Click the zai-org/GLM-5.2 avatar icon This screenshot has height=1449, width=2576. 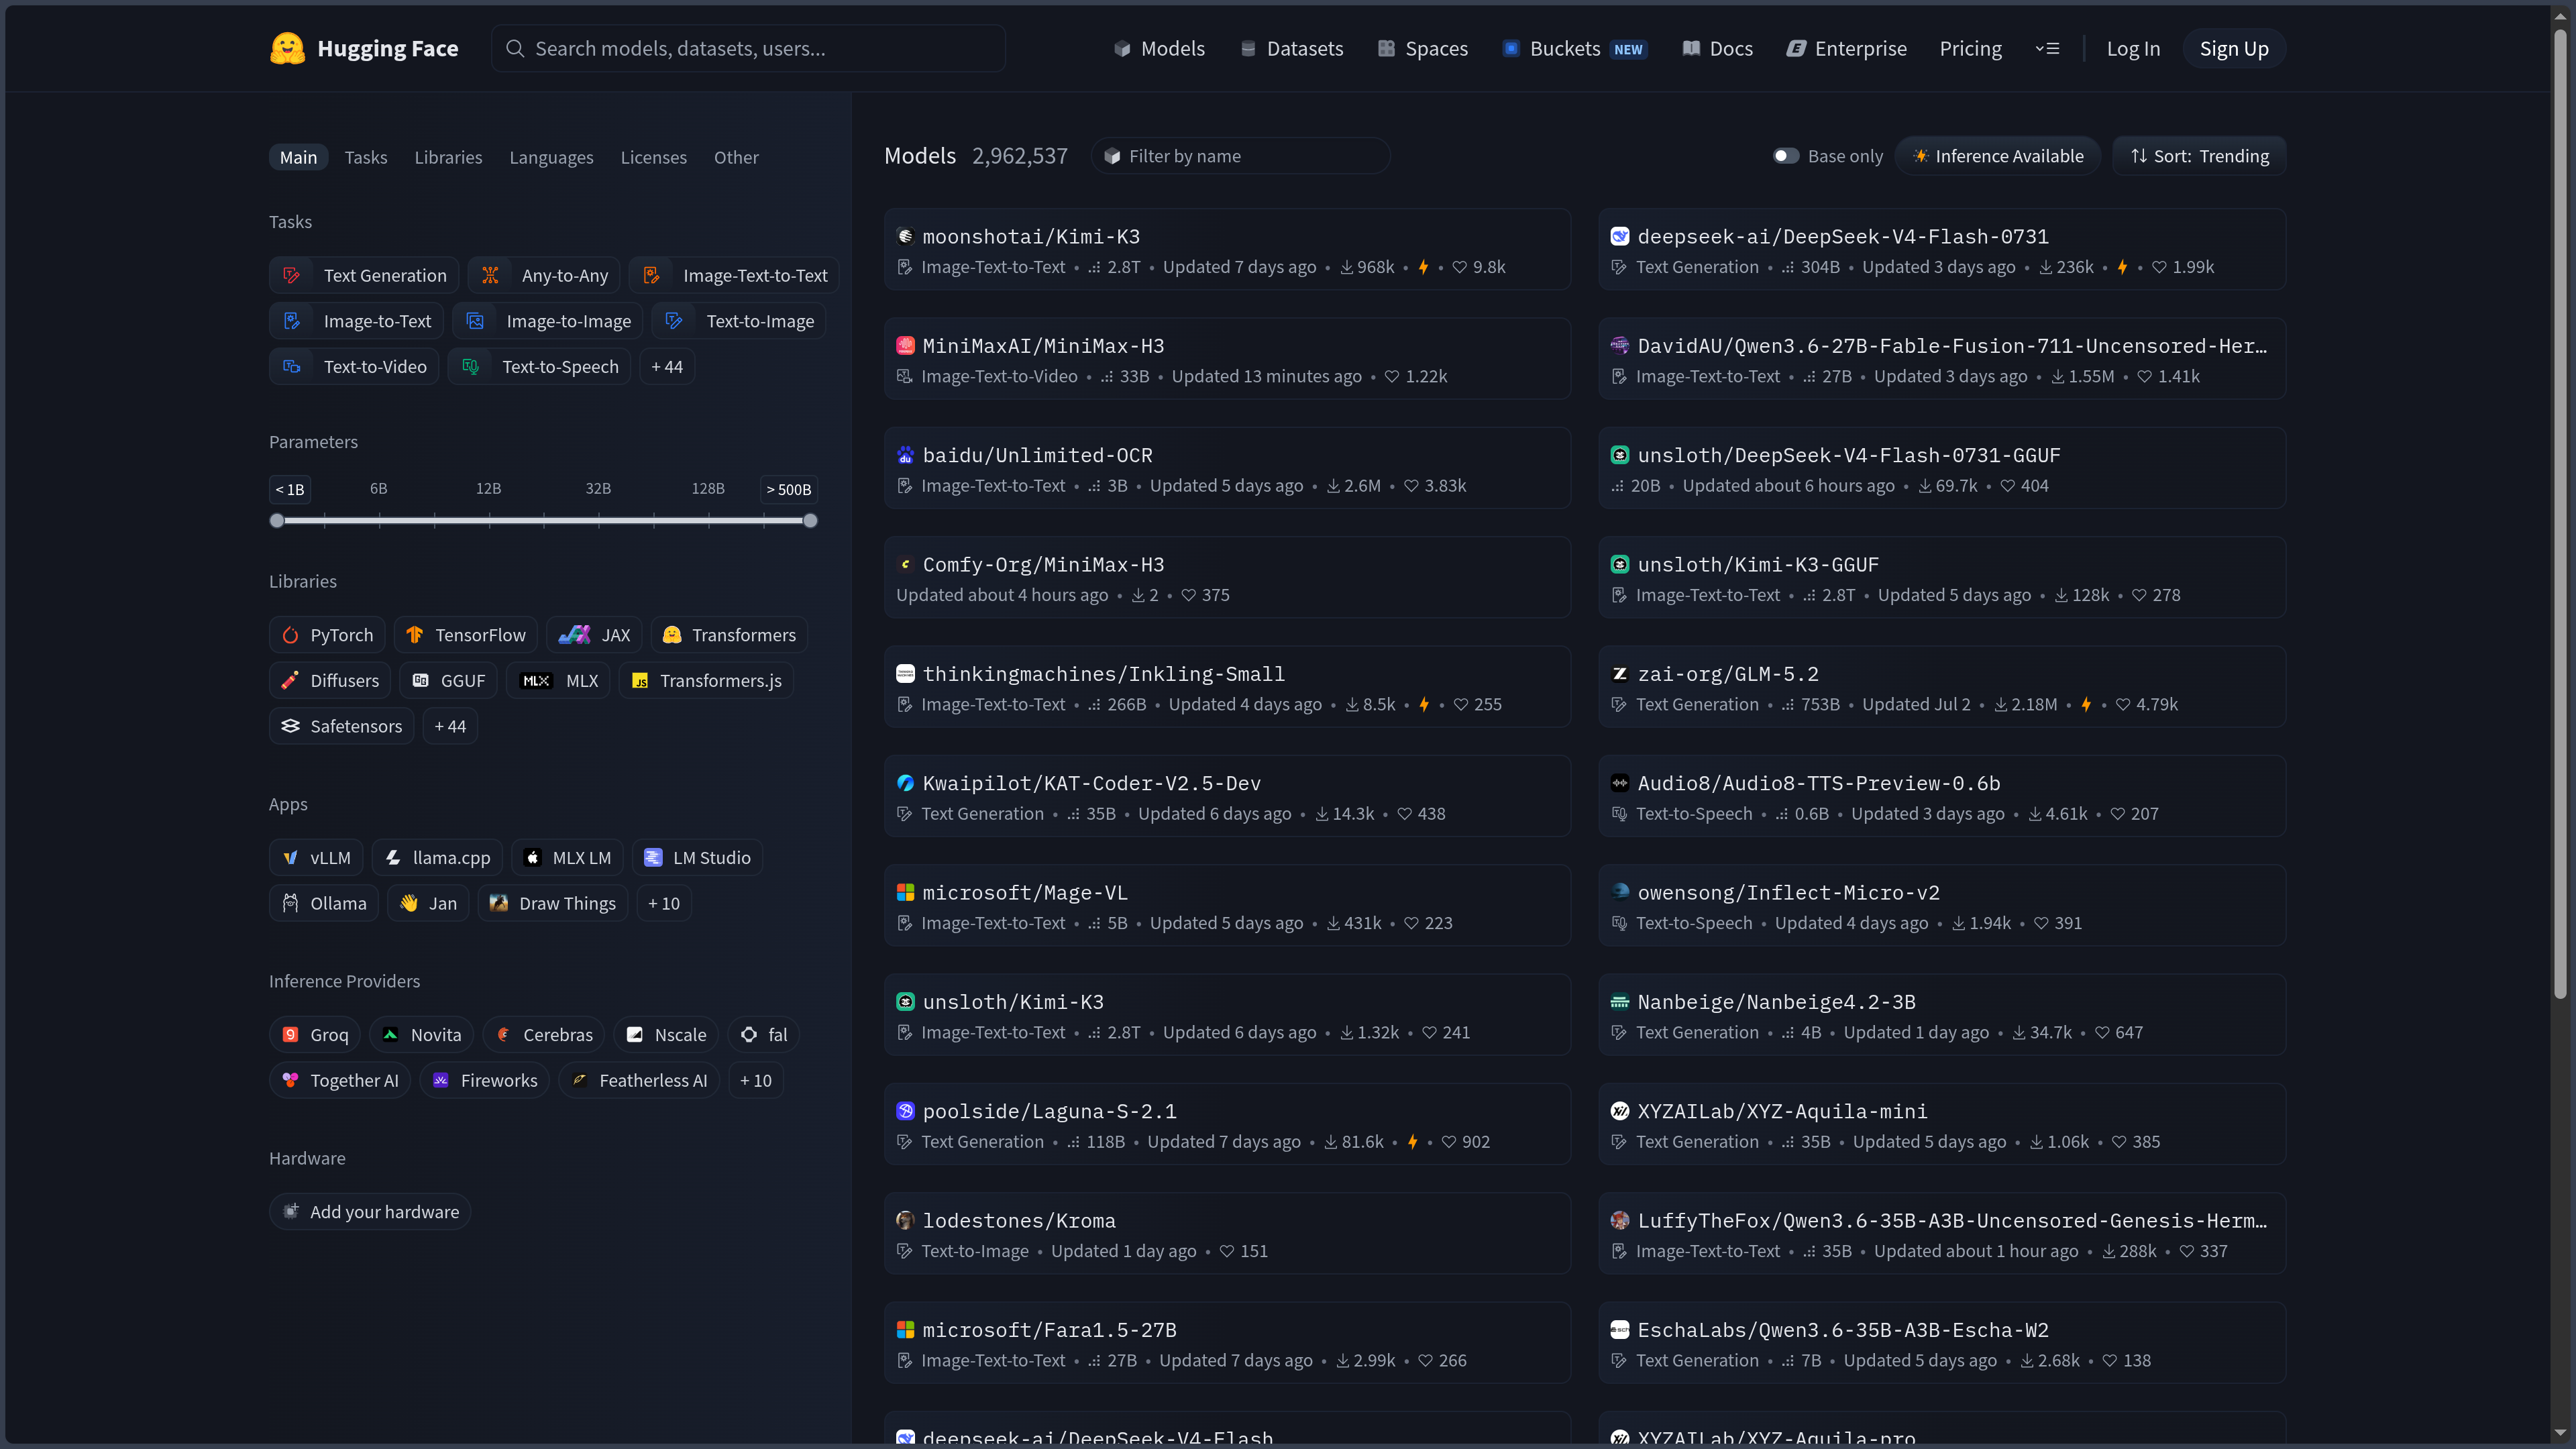pyautogui.click(x=1620, y=673)
